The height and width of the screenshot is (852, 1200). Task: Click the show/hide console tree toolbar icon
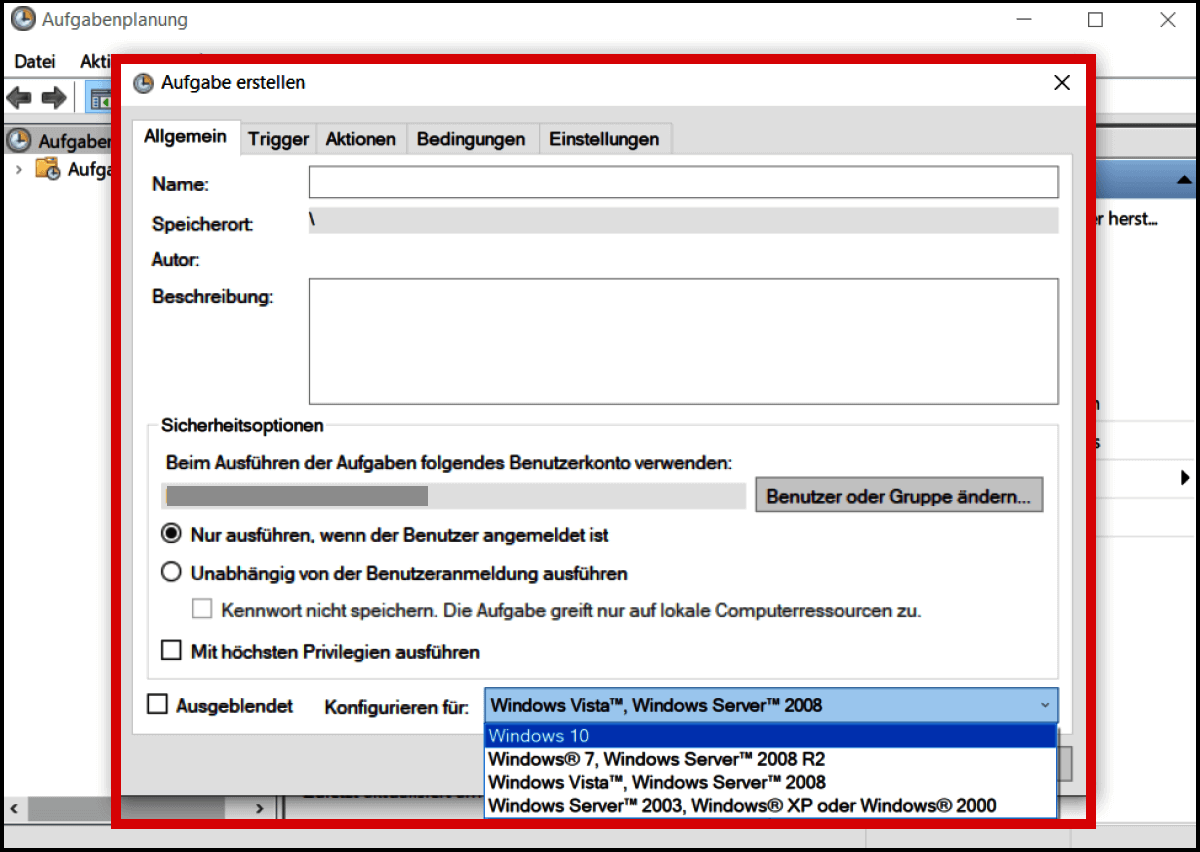(x=100, y=96)
